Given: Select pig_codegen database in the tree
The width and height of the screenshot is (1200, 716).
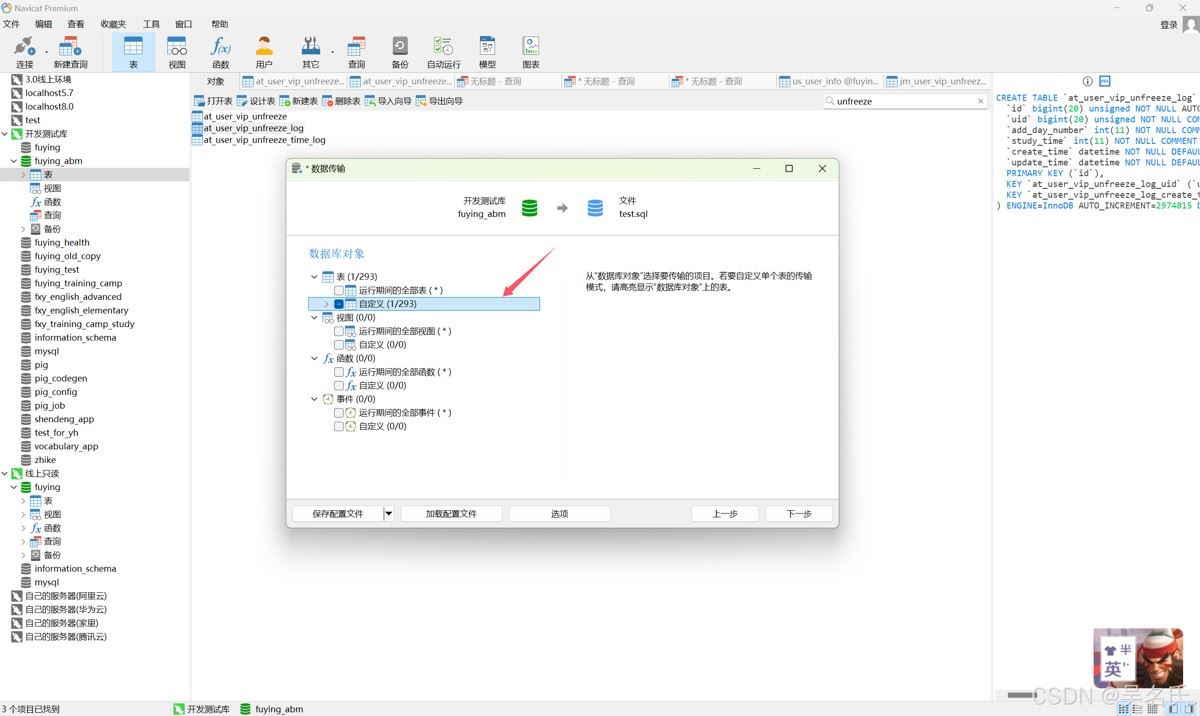Looking at the screenshot, I should 60,379.
